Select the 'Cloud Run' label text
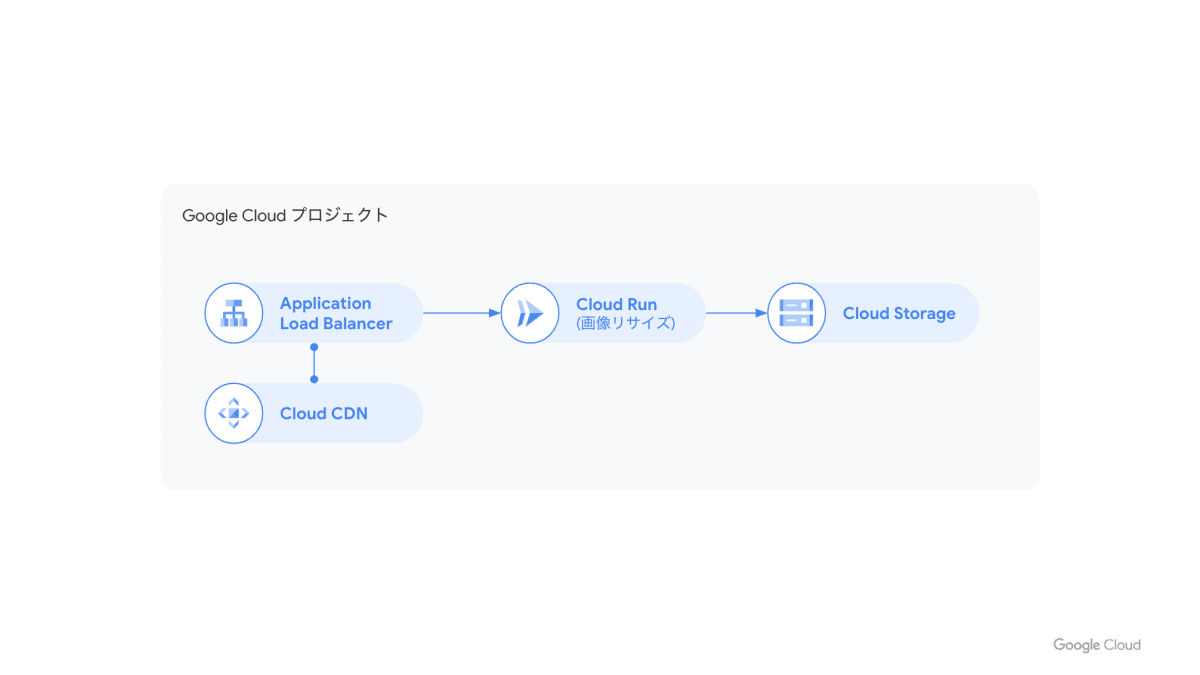 tap(616, 304)
